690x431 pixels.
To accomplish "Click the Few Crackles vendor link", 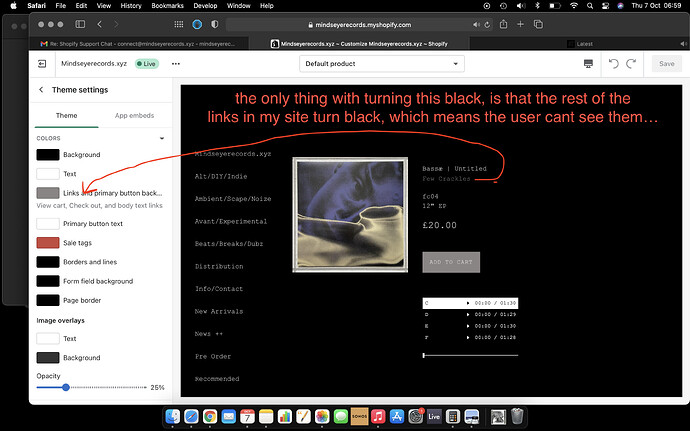I will point(446,179).
